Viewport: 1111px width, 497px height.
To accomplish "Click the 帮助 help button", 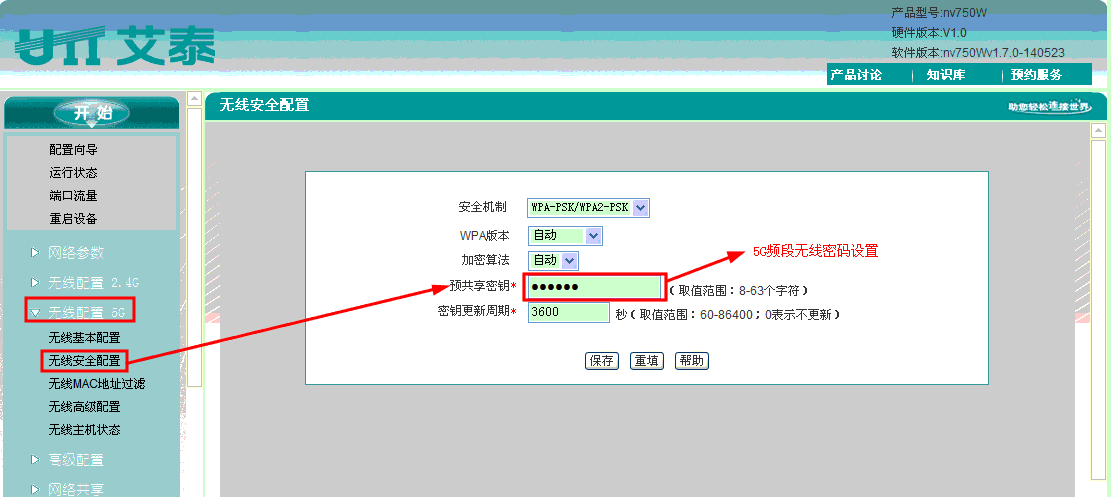I will (x=692, y=361).
